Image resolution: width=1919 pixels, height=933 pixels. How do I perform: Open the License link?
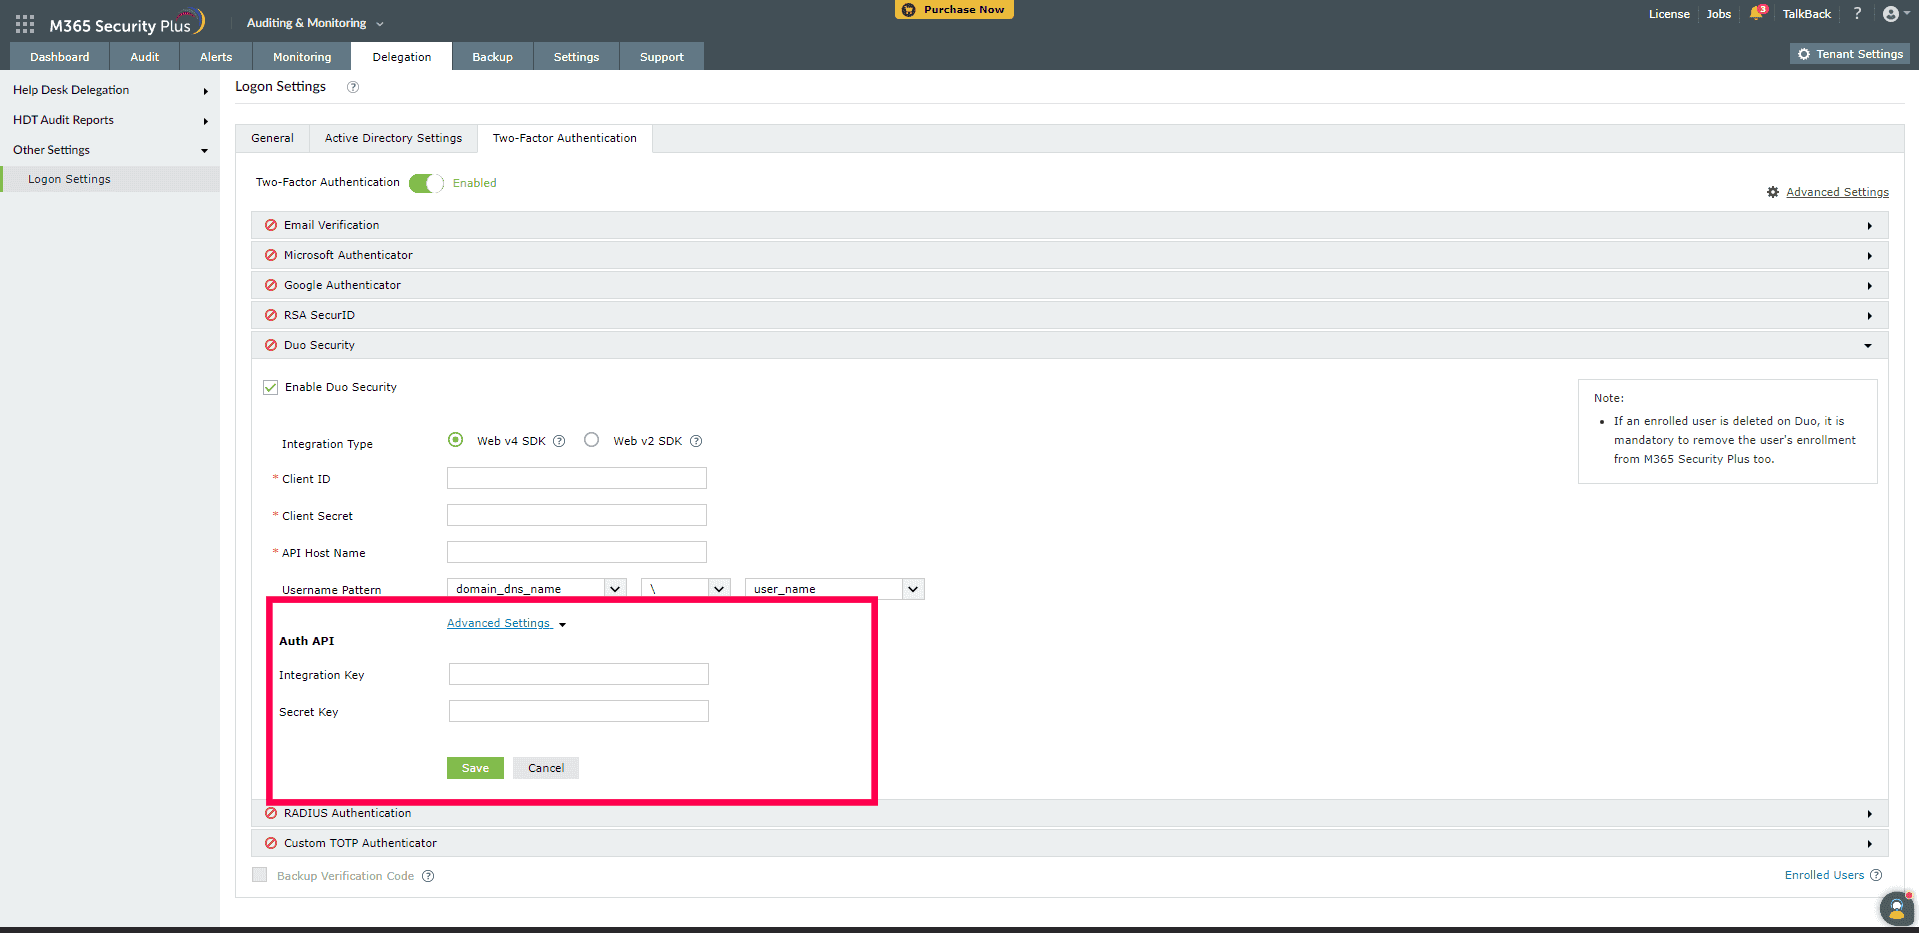(1669, 14)
